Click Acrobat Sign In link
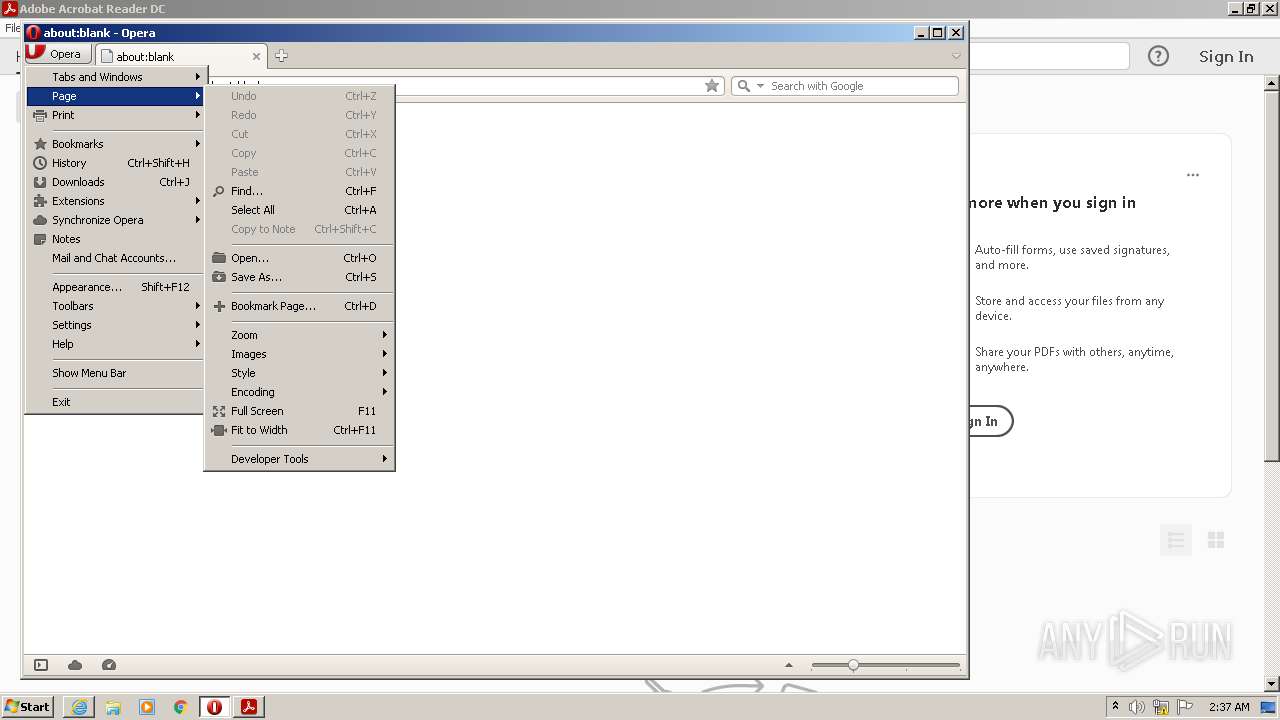 tap(1226, 56)
